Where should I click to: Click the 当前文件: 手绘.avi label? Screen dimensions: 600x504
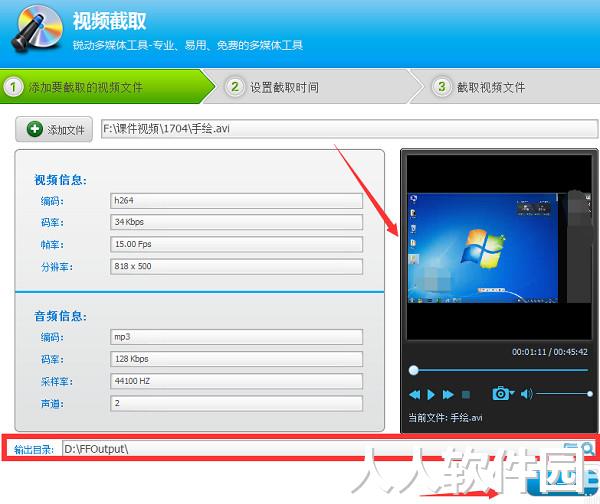tap(445, 418)
